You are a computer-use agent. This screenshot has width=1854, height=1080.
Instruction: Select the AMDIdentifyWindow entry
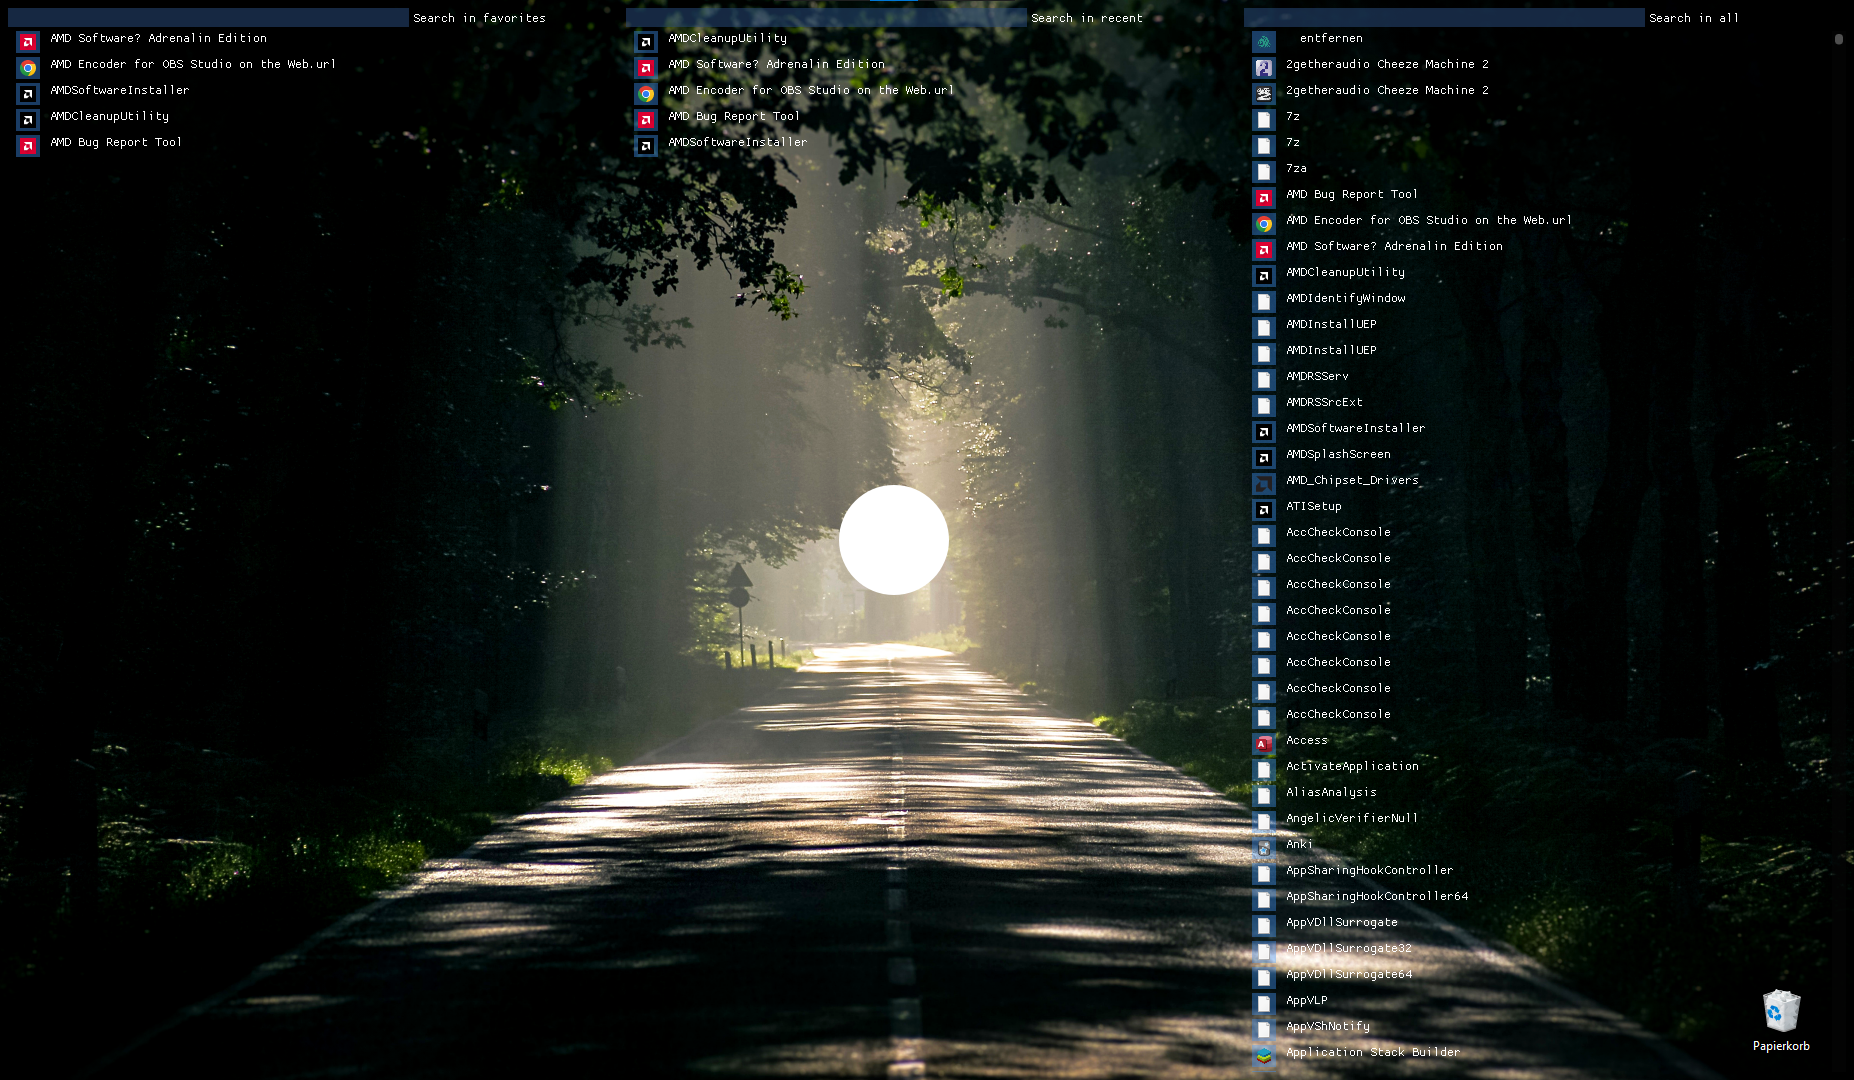[x=1345, y=298]
